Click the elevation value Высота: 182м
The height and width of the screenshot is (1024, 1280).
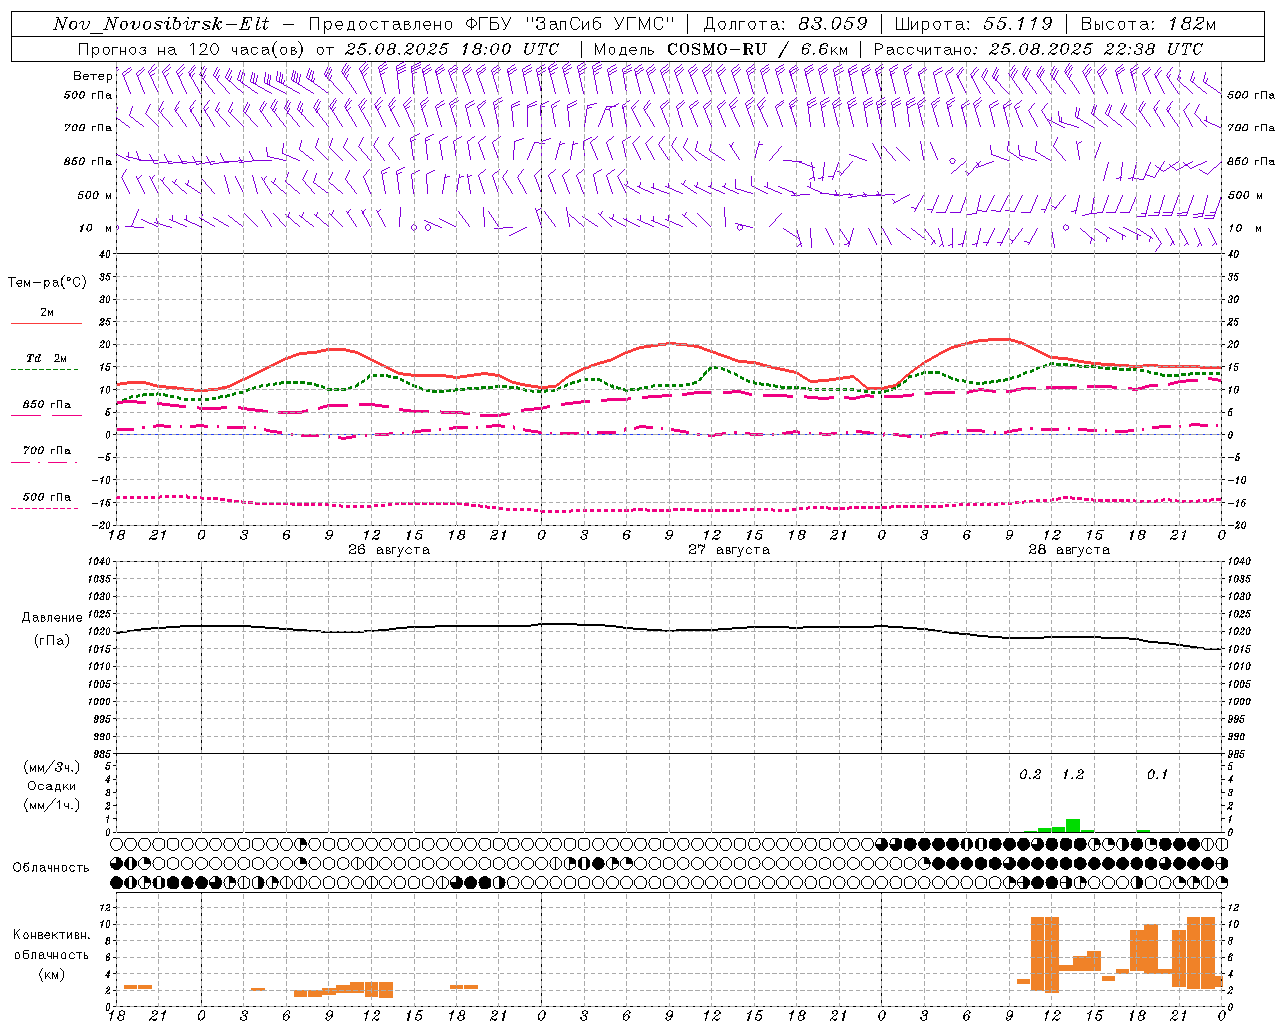(x=1148, y=24)
